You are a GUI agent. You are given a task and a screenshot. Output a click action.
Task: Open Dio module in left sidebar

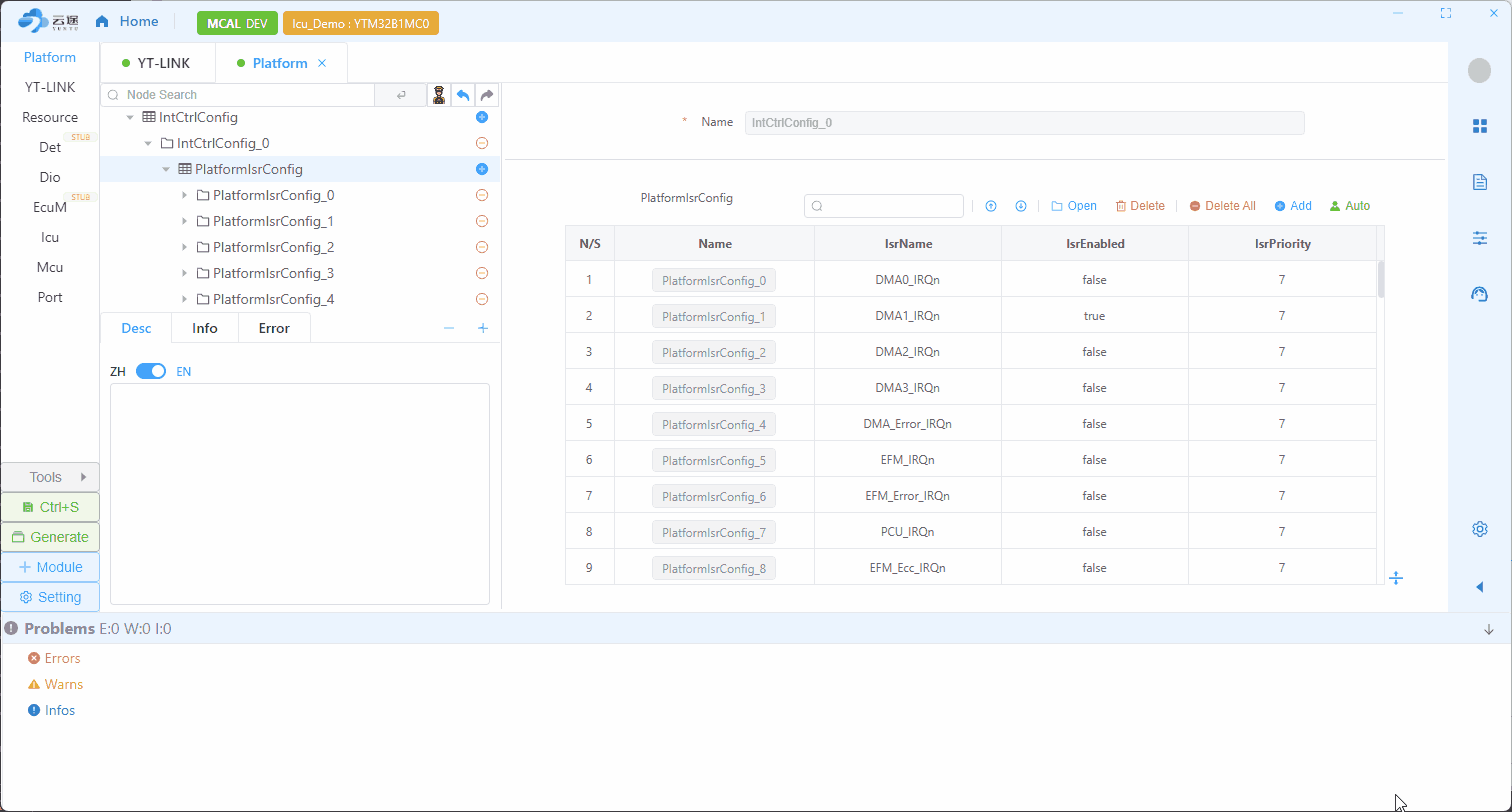pos(50,177)
